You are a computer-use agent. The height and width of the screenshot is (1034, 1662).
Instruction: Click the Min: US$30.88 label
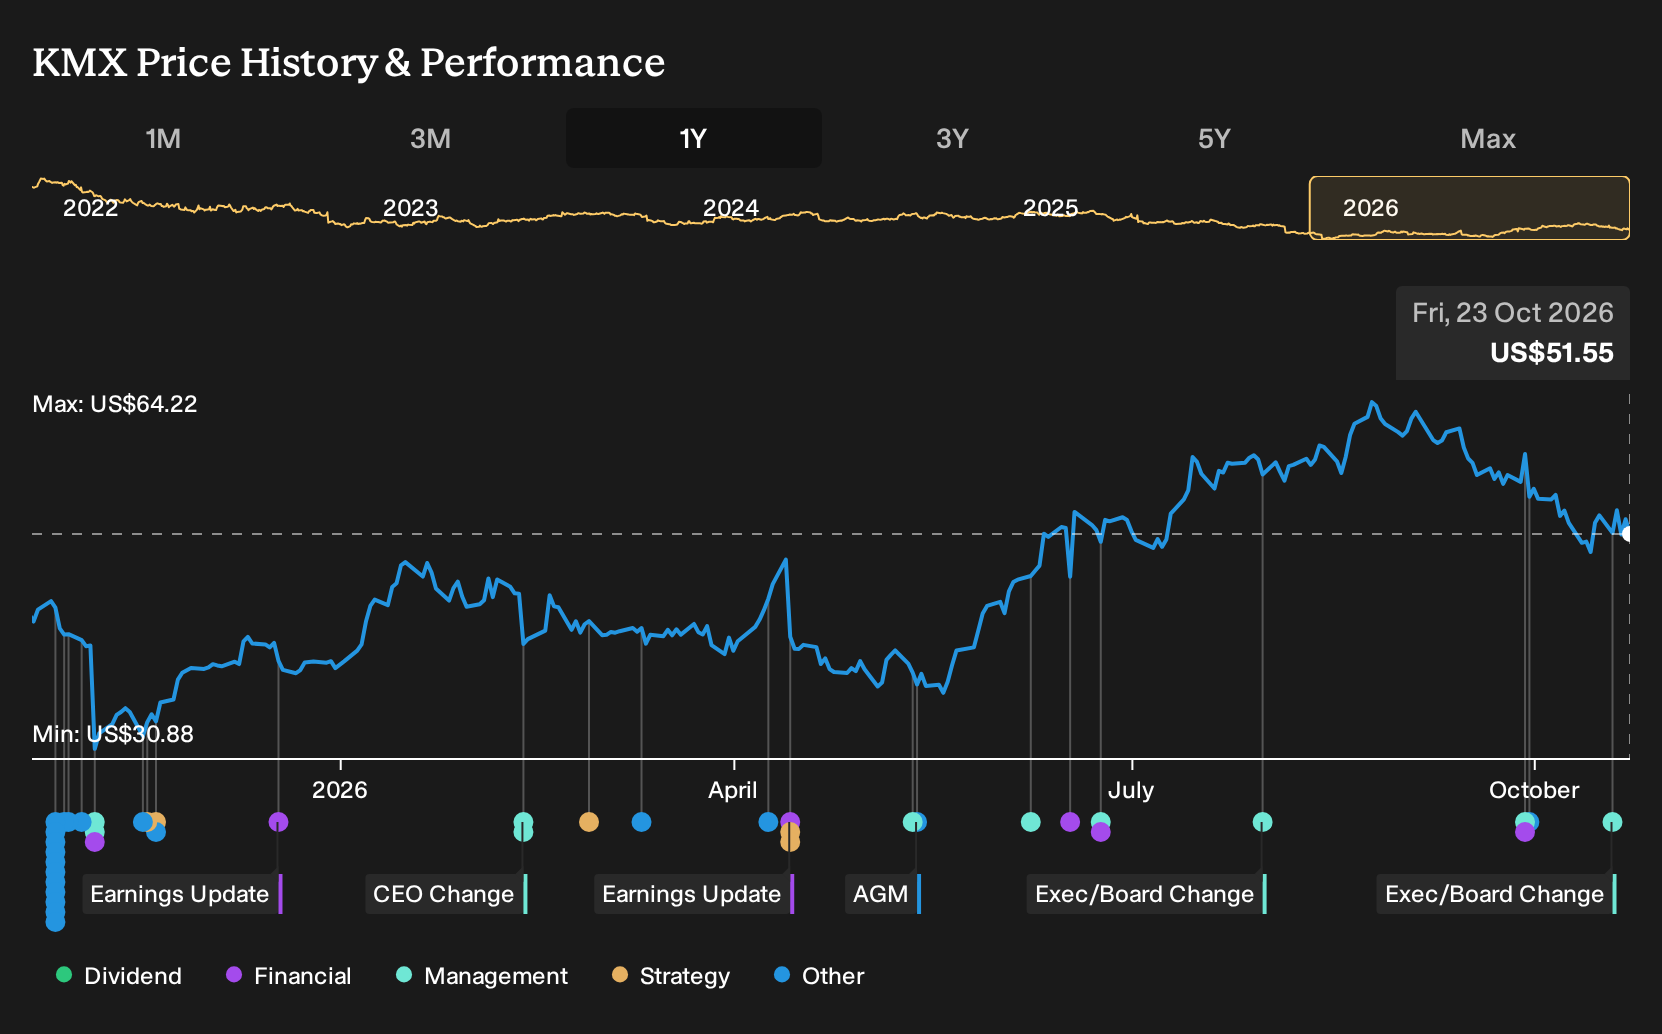[113, 734]
